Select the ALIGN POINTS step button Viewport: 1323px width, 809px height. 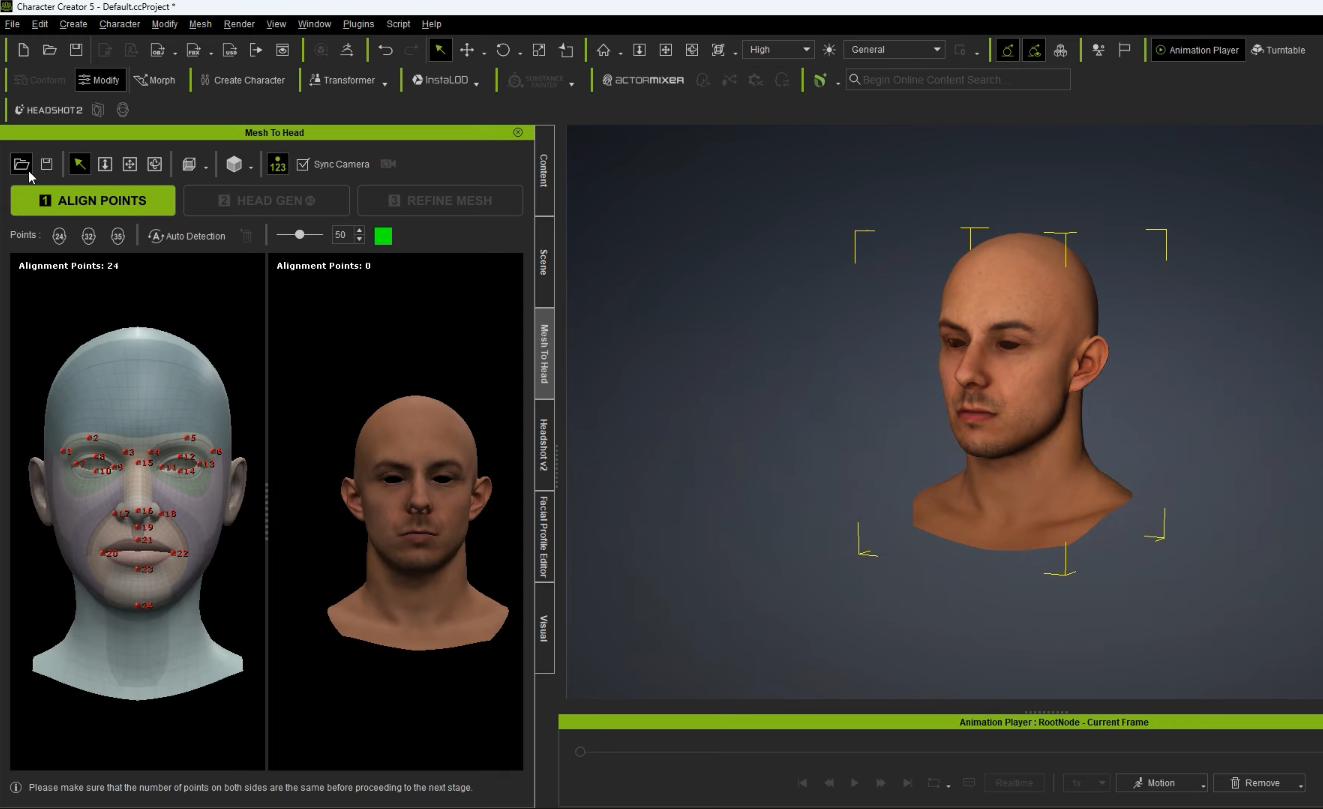[x=93, y=200]
